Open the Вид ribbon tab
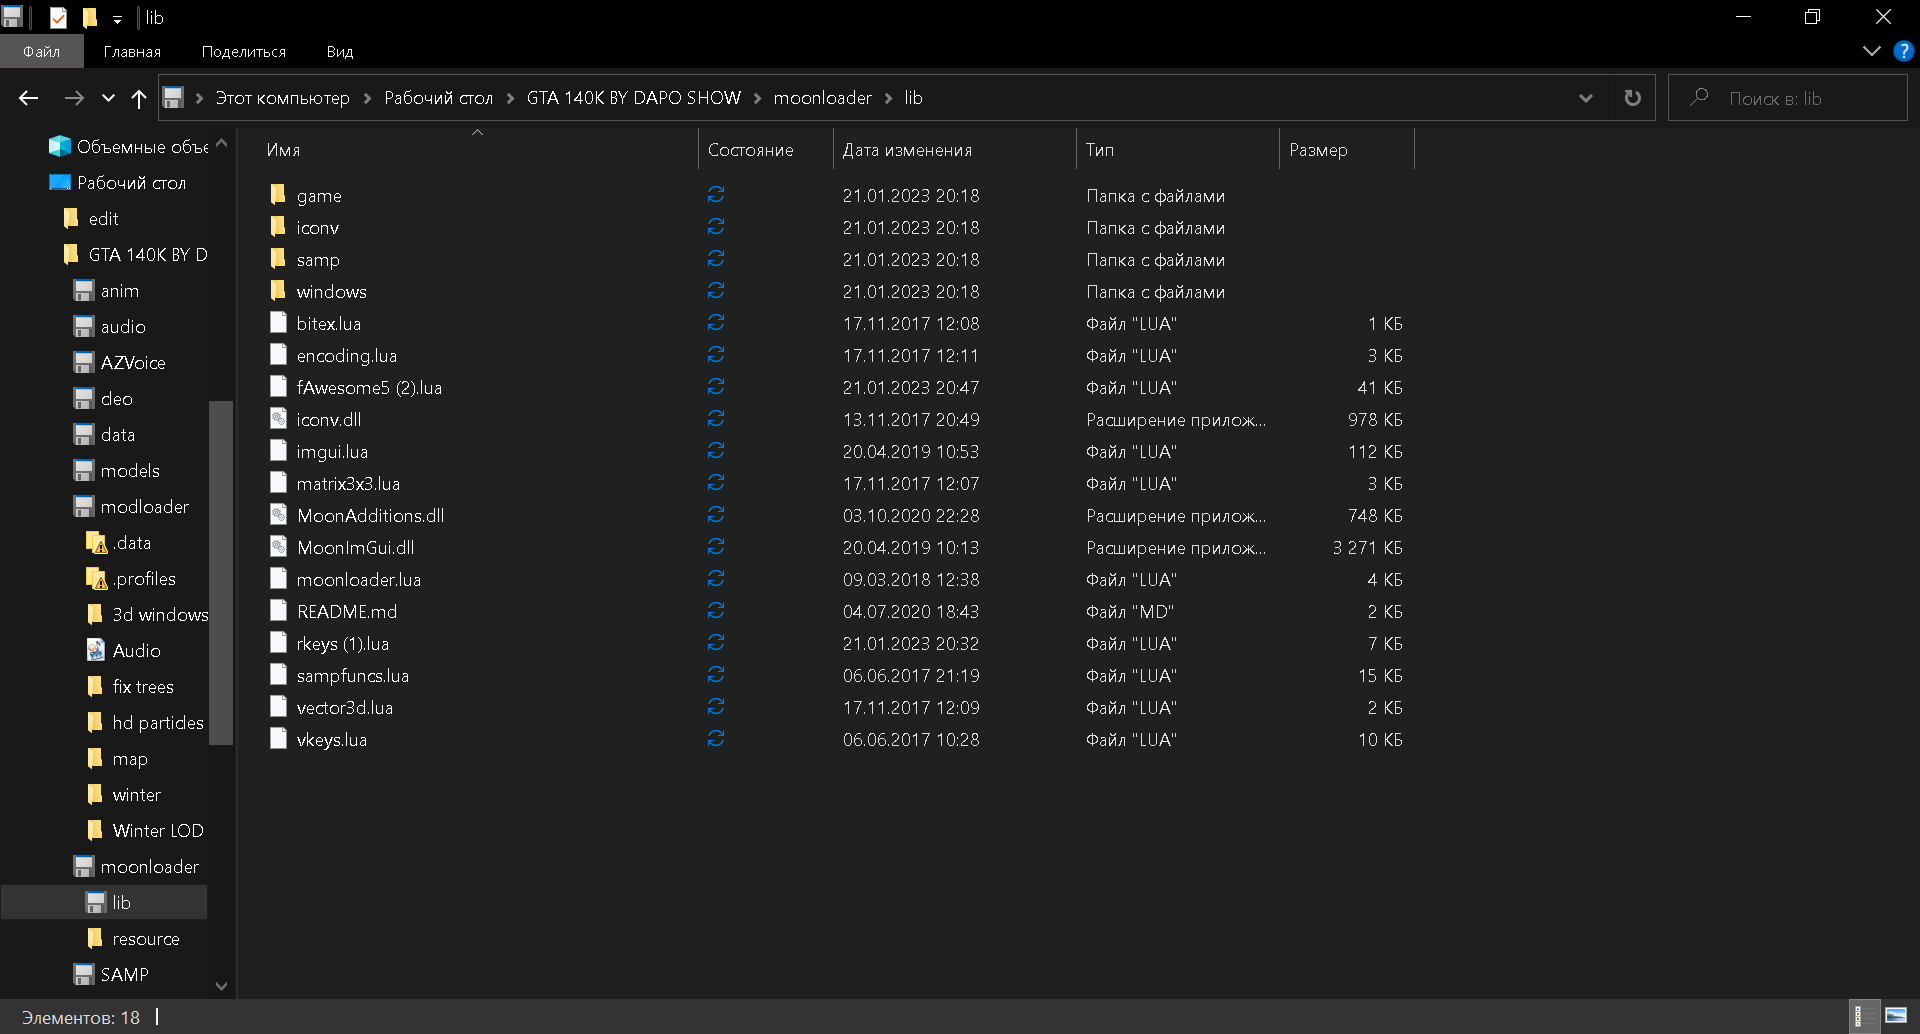1920x1034 pixels. 339,52
